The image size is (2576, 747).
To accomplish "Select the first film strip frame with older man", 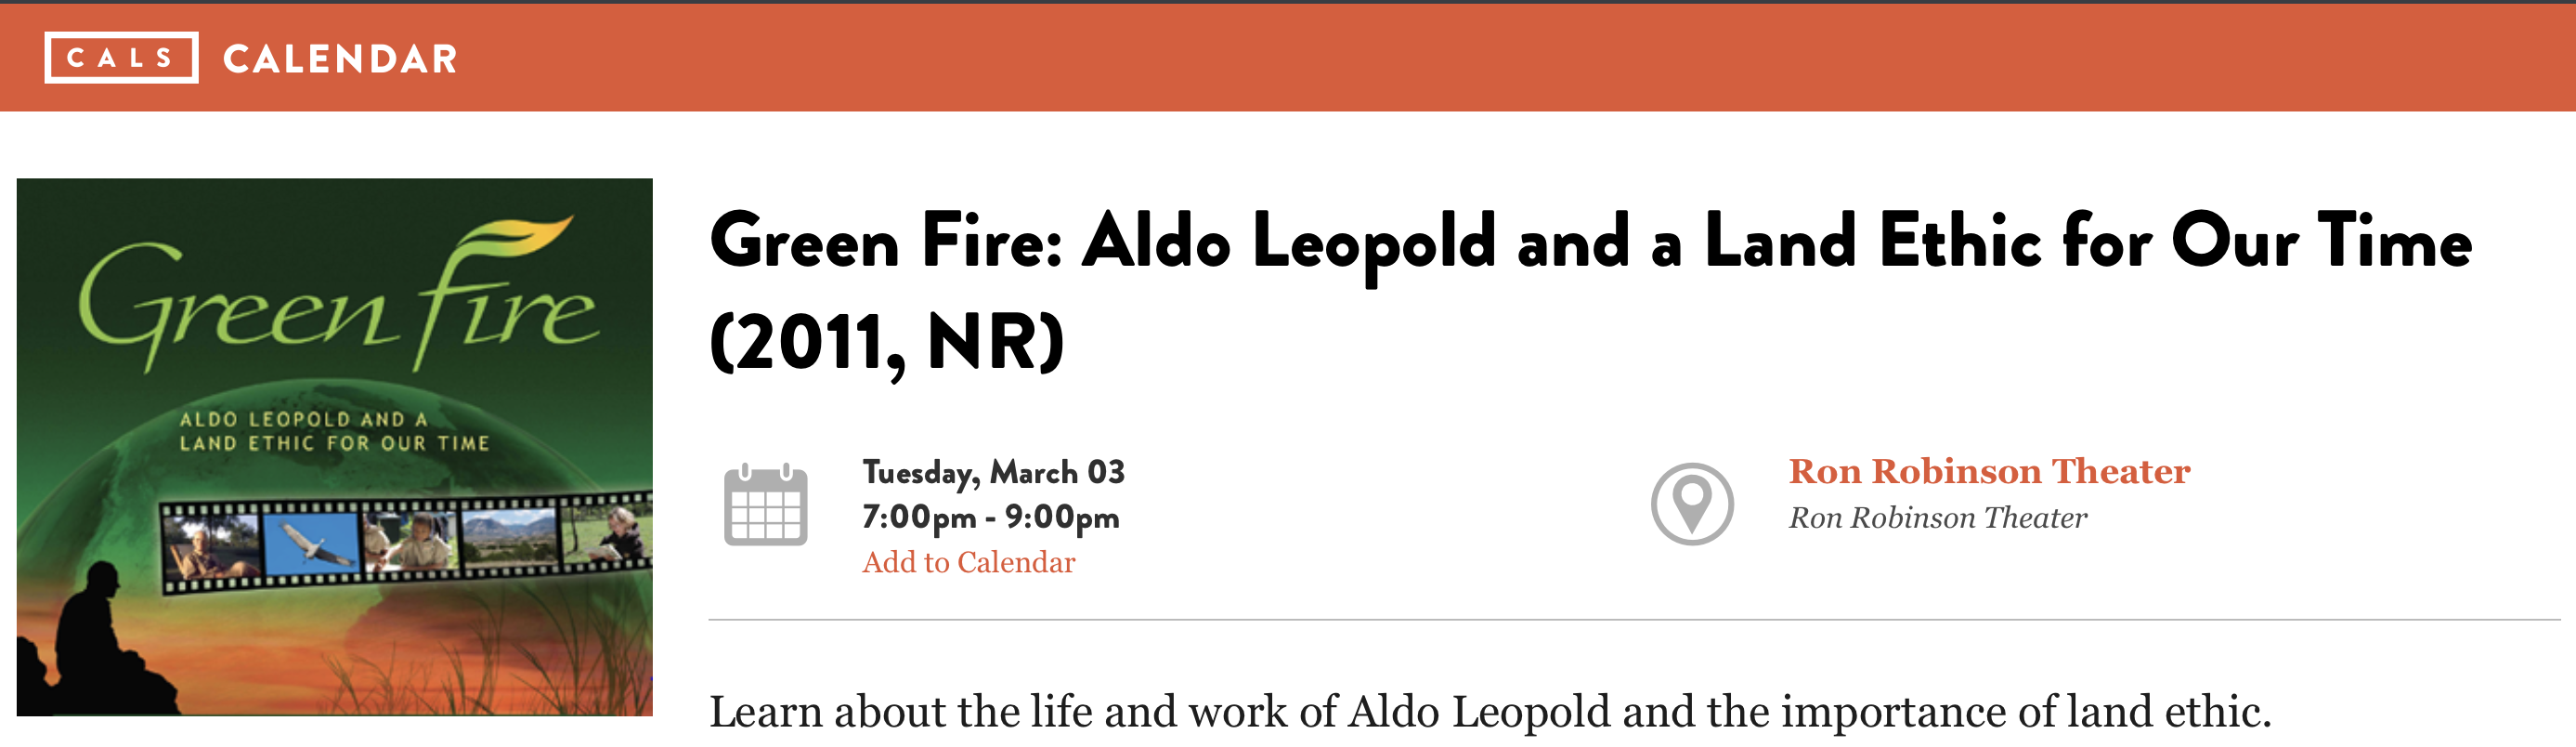I will click(212, 548).
